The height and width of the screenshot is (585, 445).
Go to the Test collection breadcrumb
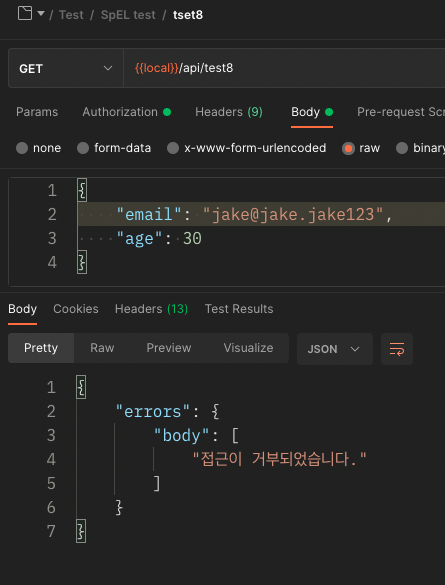tap(71, 15)
